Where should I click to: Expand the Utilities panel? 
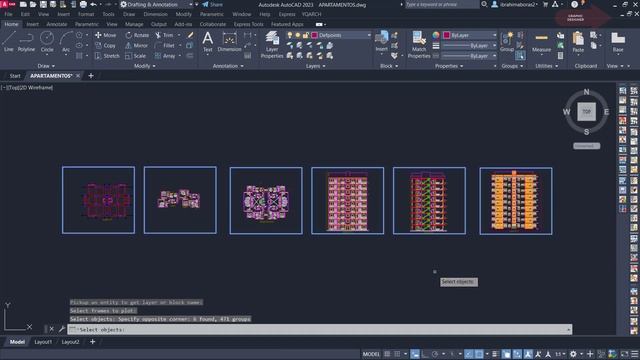546,66
